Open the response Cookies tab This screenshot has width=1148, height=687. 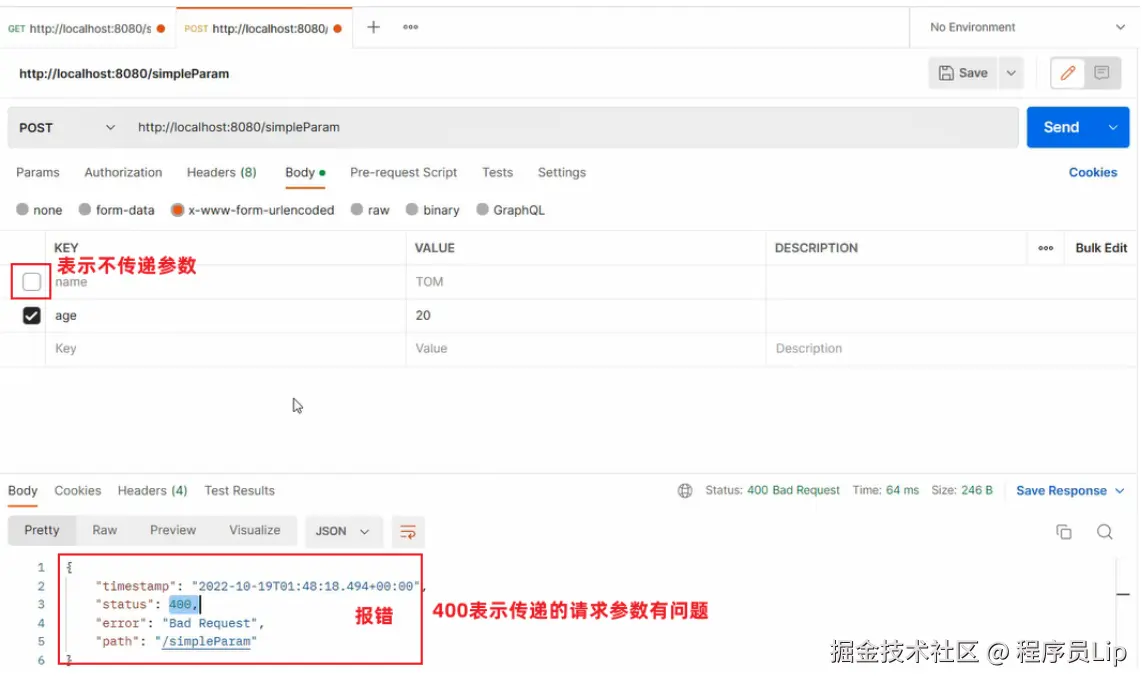[78, 491]
